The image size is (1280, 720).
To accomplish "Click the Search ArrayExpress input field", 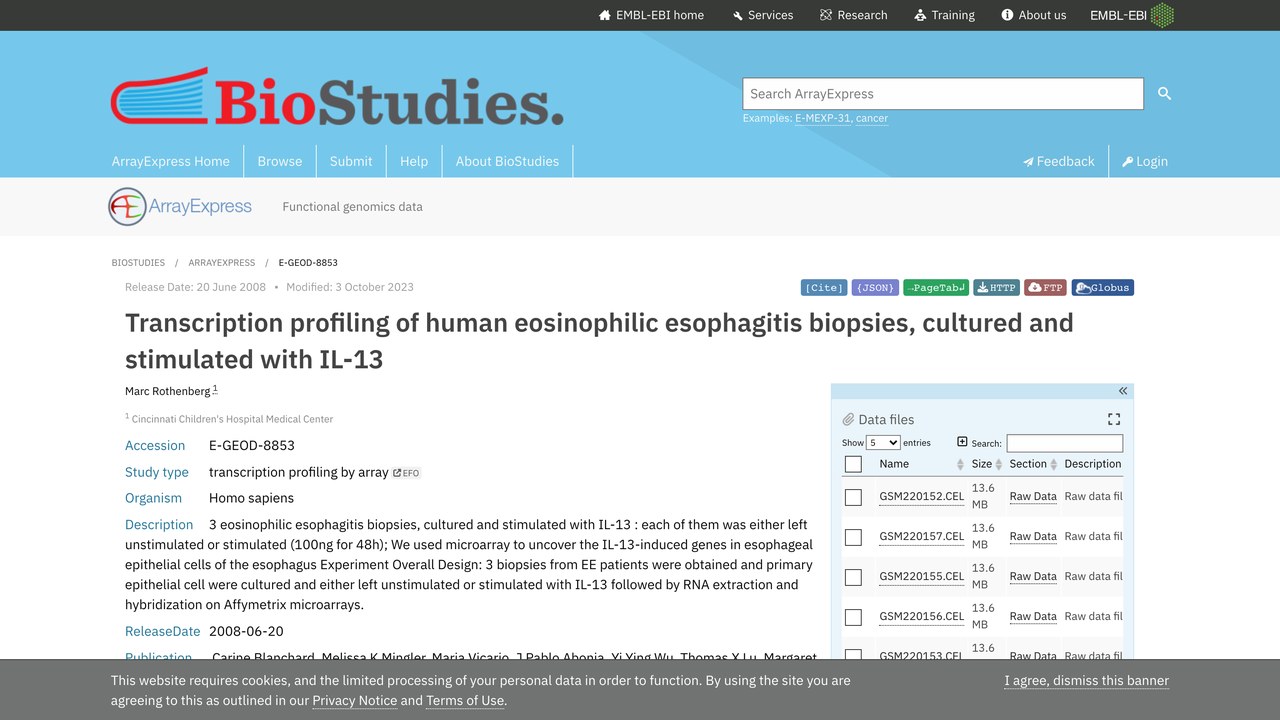I will pyautogui.click(x=943, y=94).
